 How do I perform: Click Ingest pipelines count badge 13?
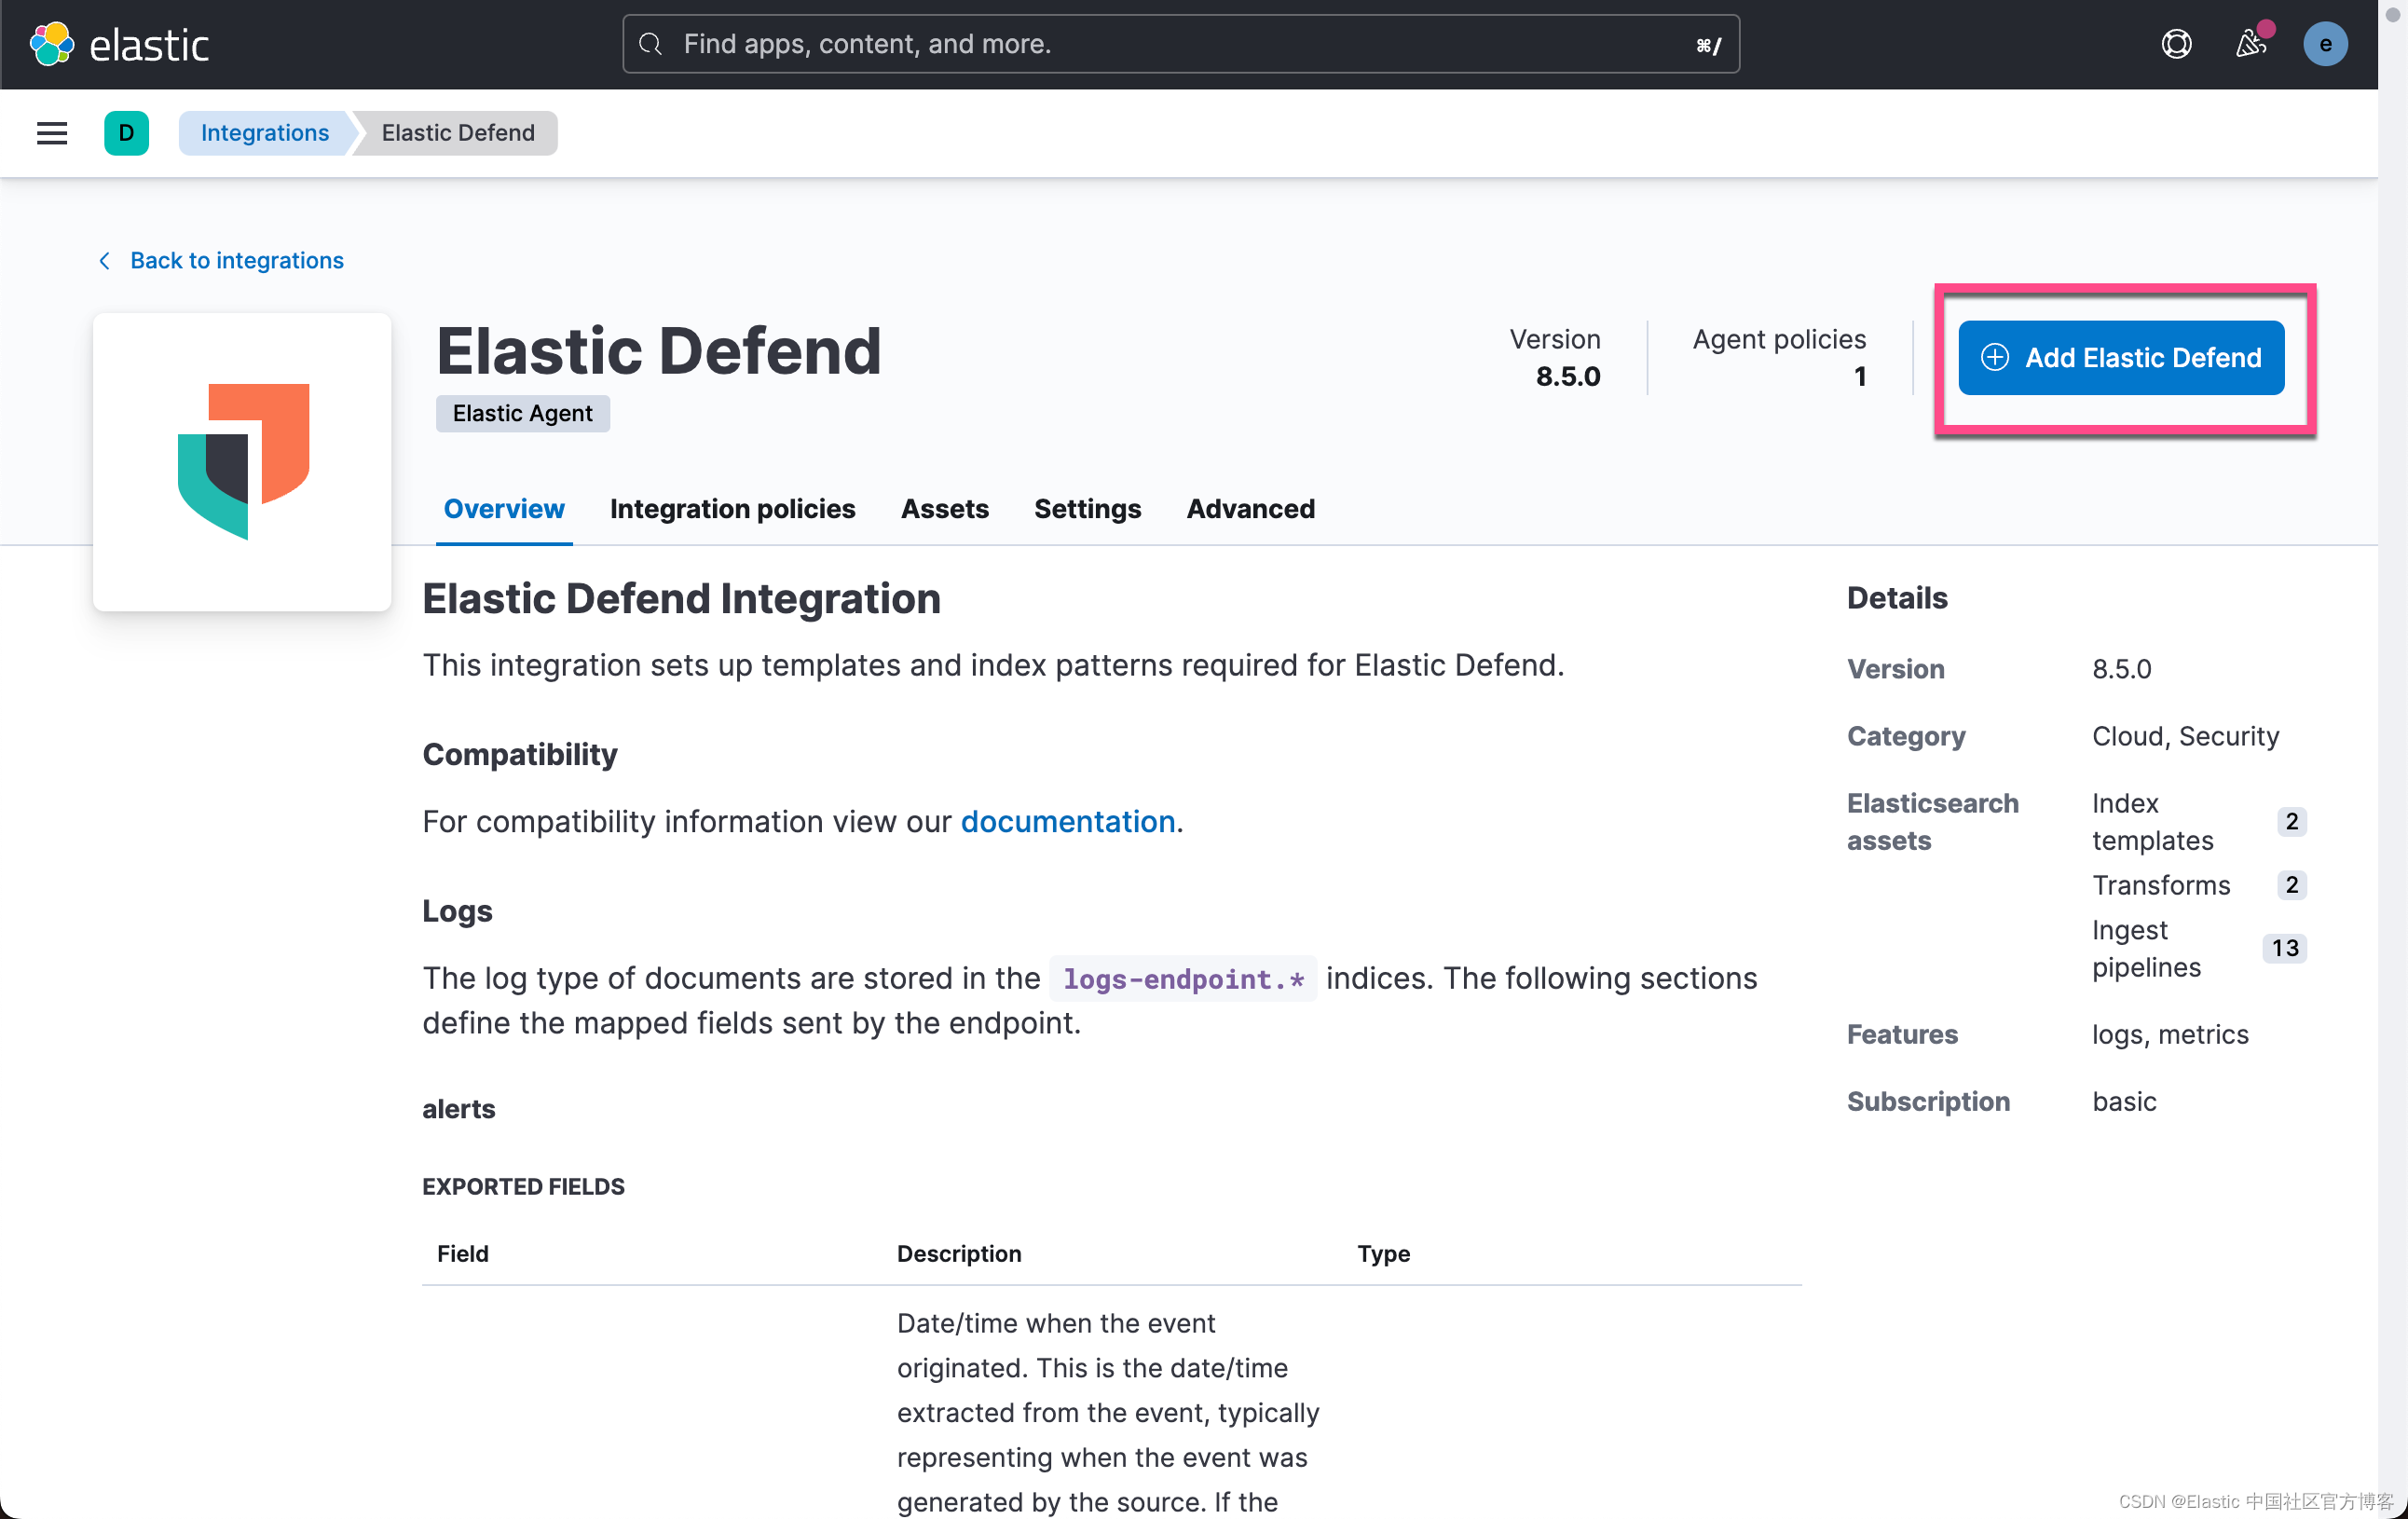(x=2284, y=948)
